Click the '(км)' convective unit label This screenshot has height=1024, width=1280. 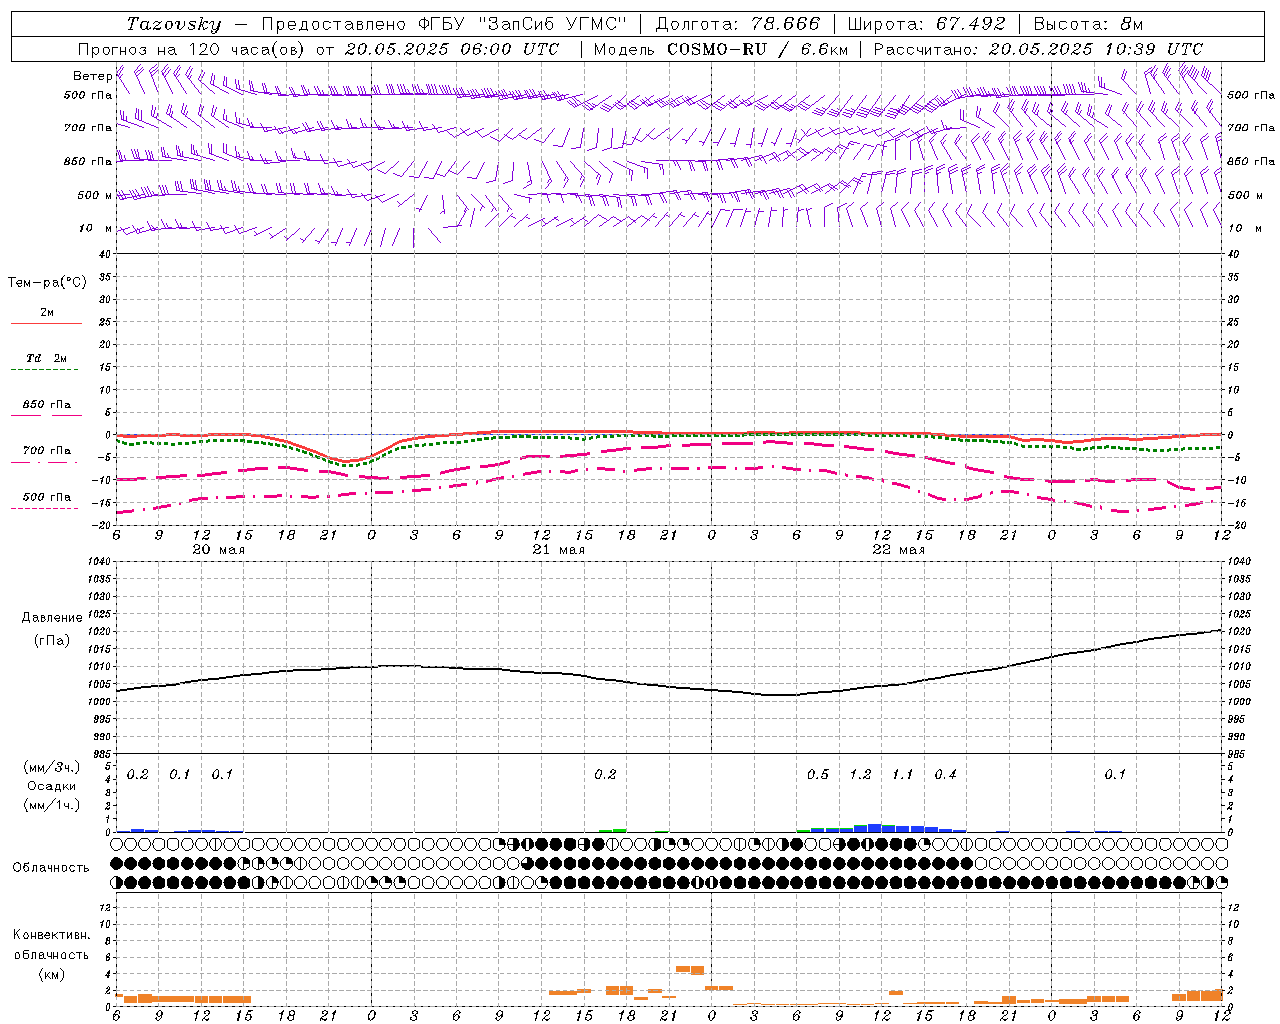[x=51, y=974]
